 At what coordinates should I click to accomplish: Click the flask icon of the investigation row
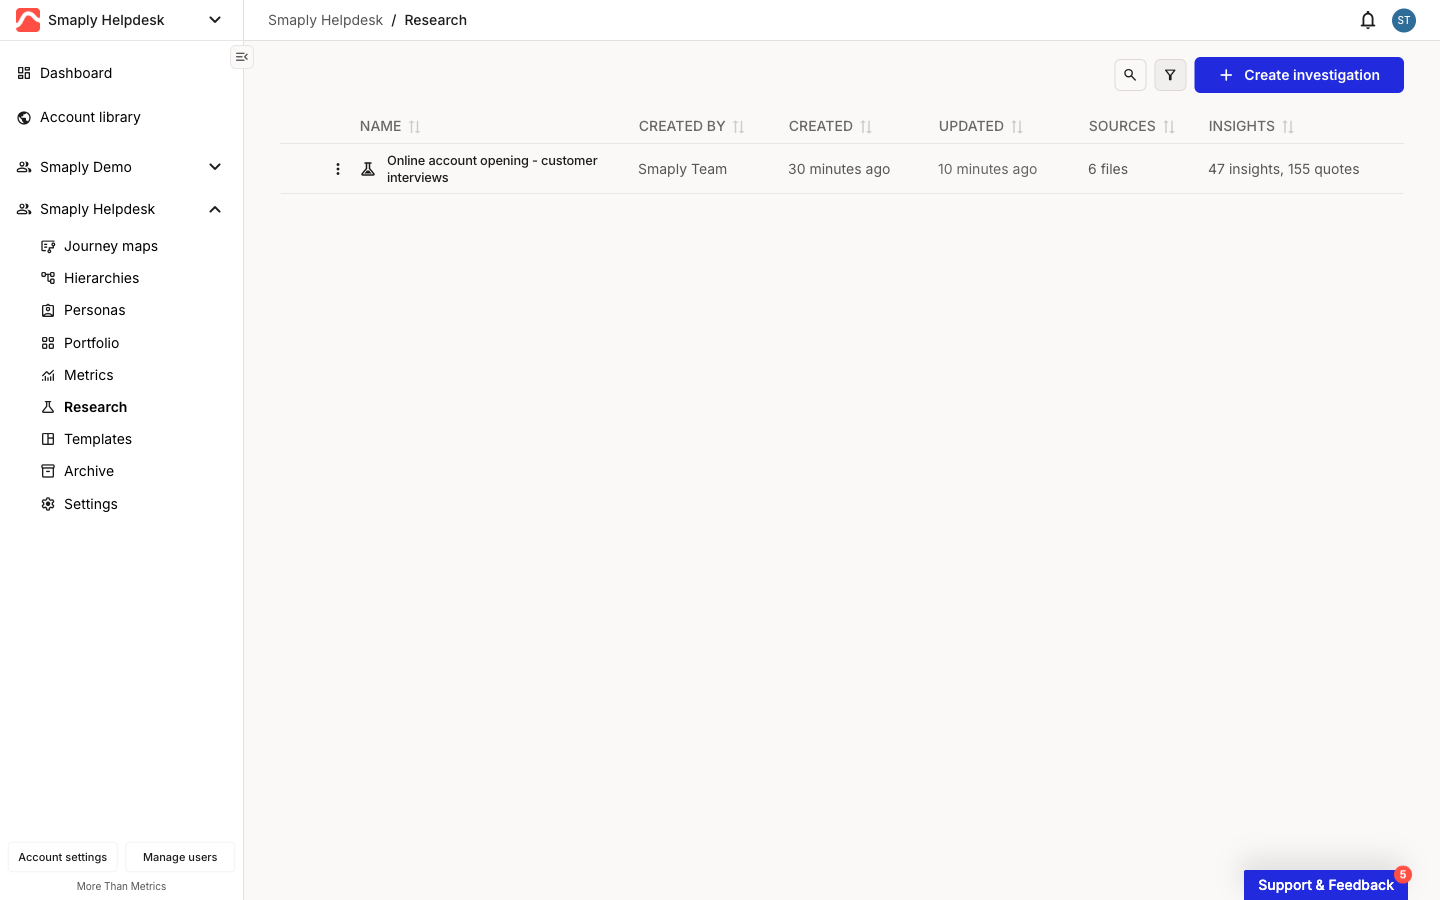point(368,169)
